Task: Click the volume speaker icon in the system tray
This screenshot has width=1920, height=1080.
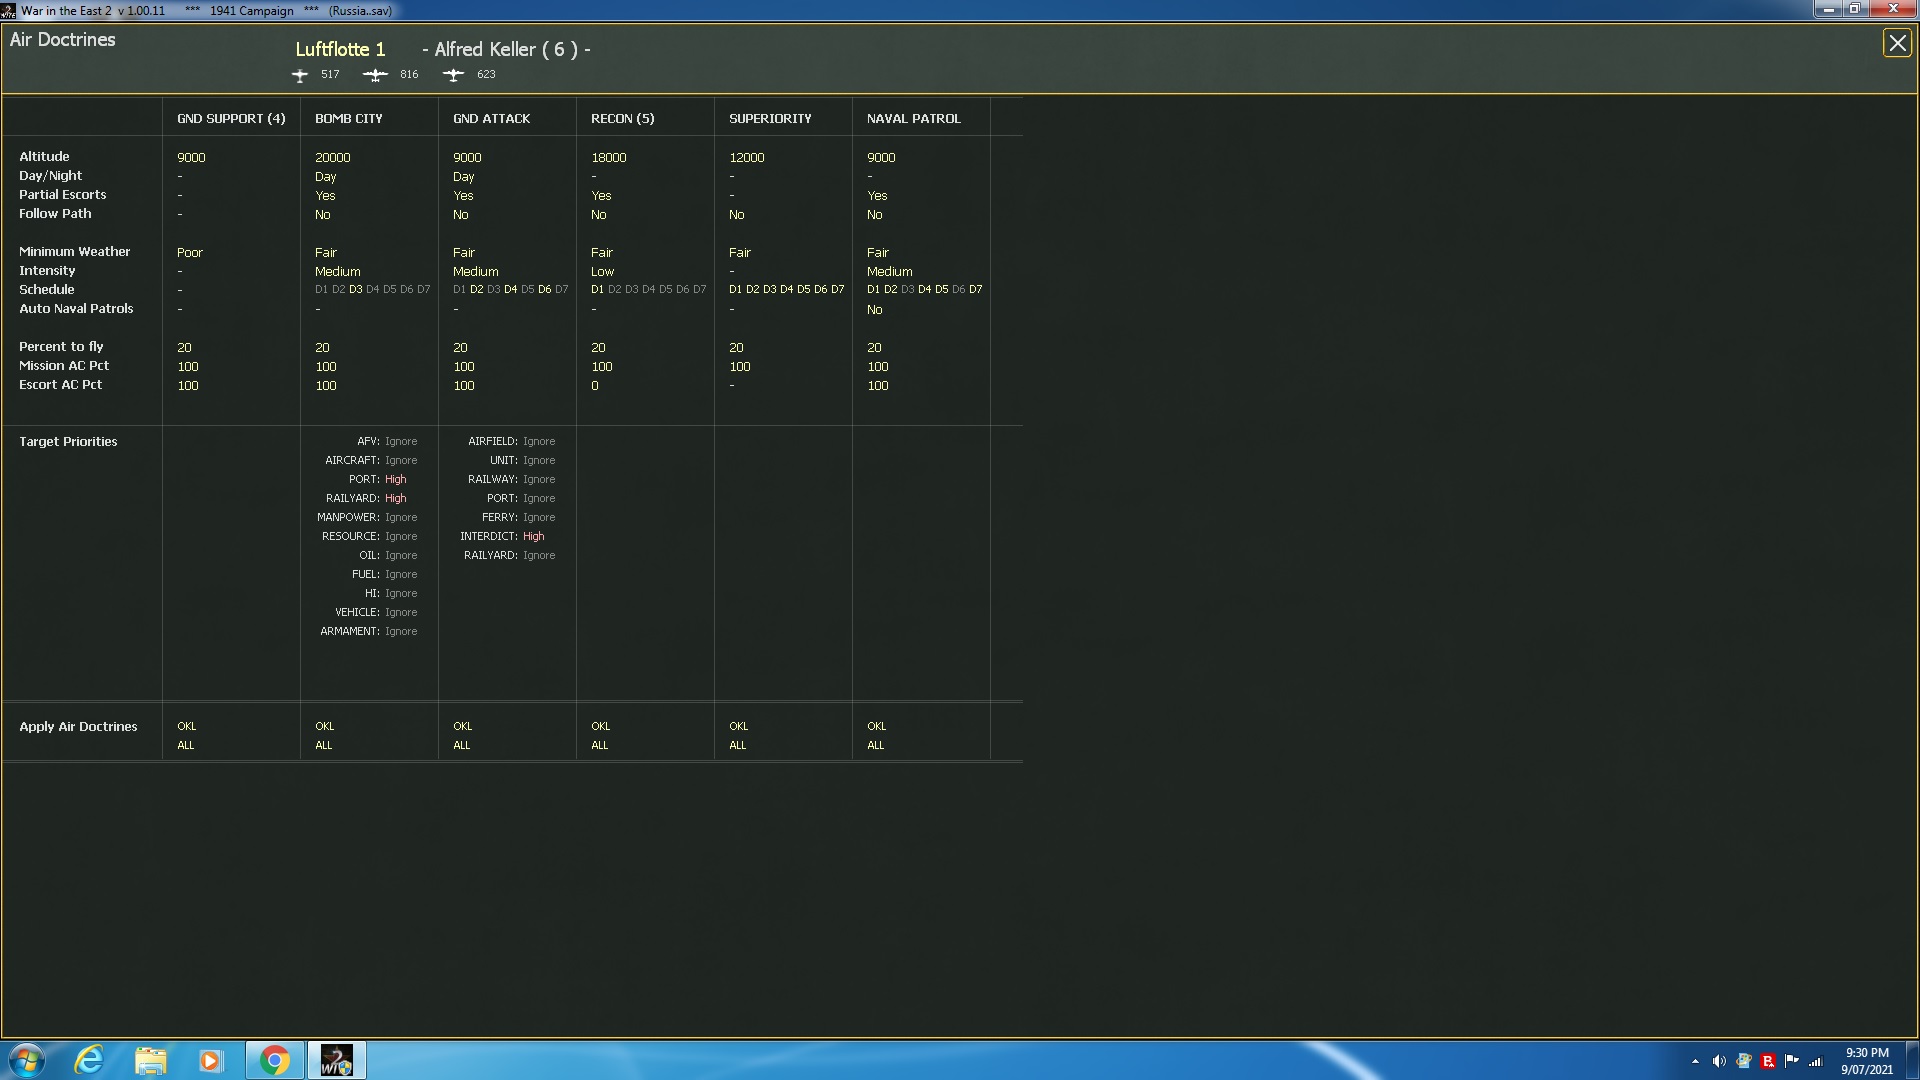Action: coord(1718,1061)
